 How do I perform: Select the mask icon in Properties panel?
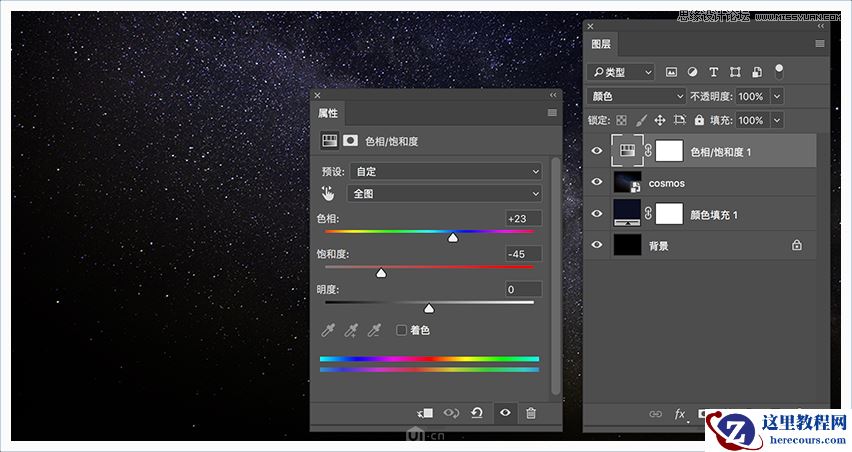click(x=350, y=141)
